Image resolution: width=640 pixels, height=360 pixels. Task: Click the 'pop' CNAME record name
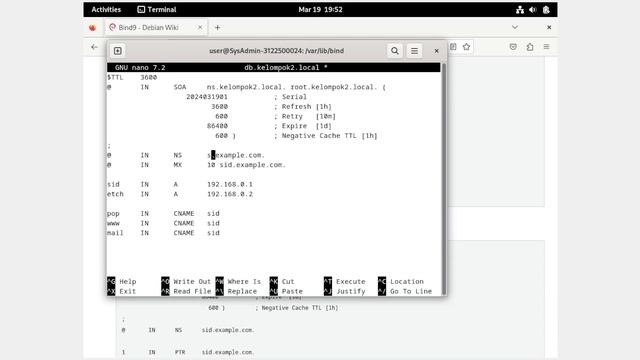point(113,213)
